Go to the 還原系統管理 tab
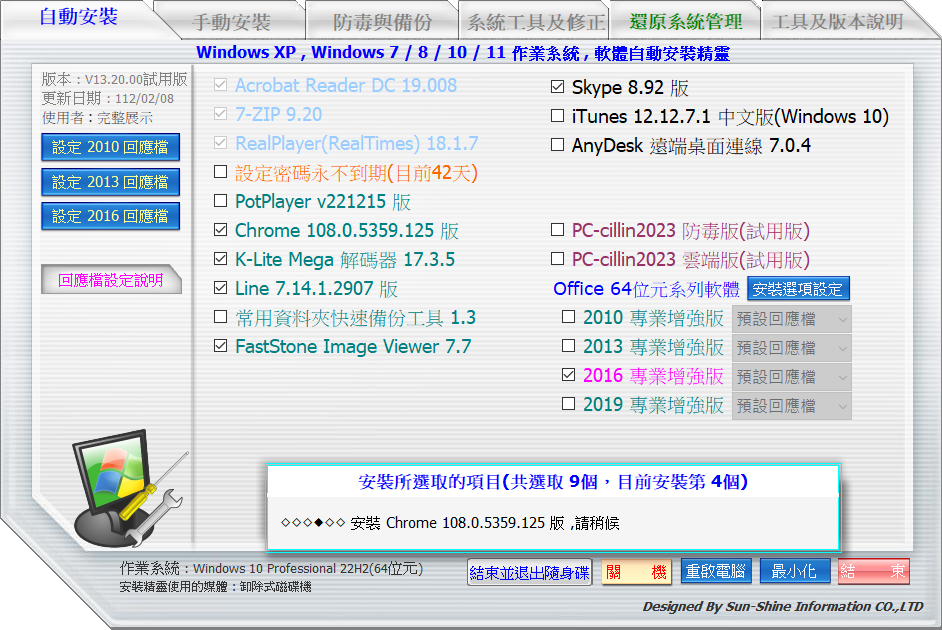Viewport: 942px width, 630px height. [x=686, y=22]
